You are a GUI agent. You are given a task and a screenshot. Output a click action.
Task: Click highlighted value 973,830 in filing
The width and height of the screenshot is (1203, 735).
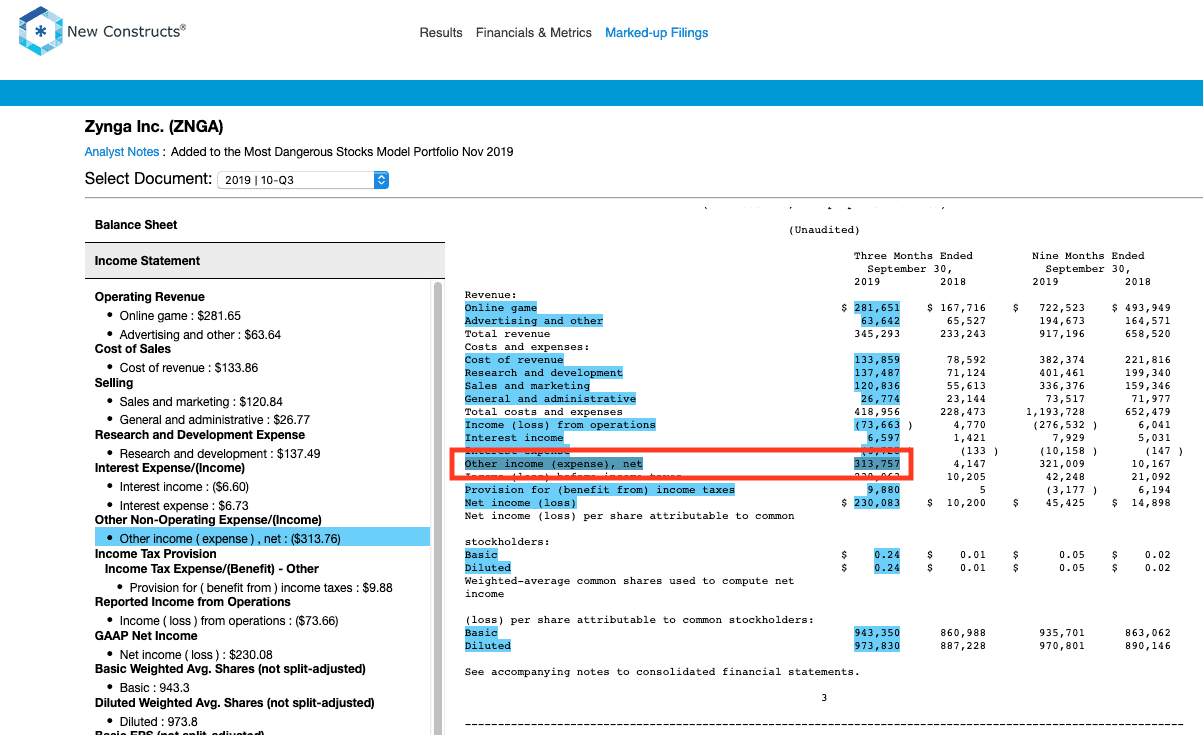[877, 646]
